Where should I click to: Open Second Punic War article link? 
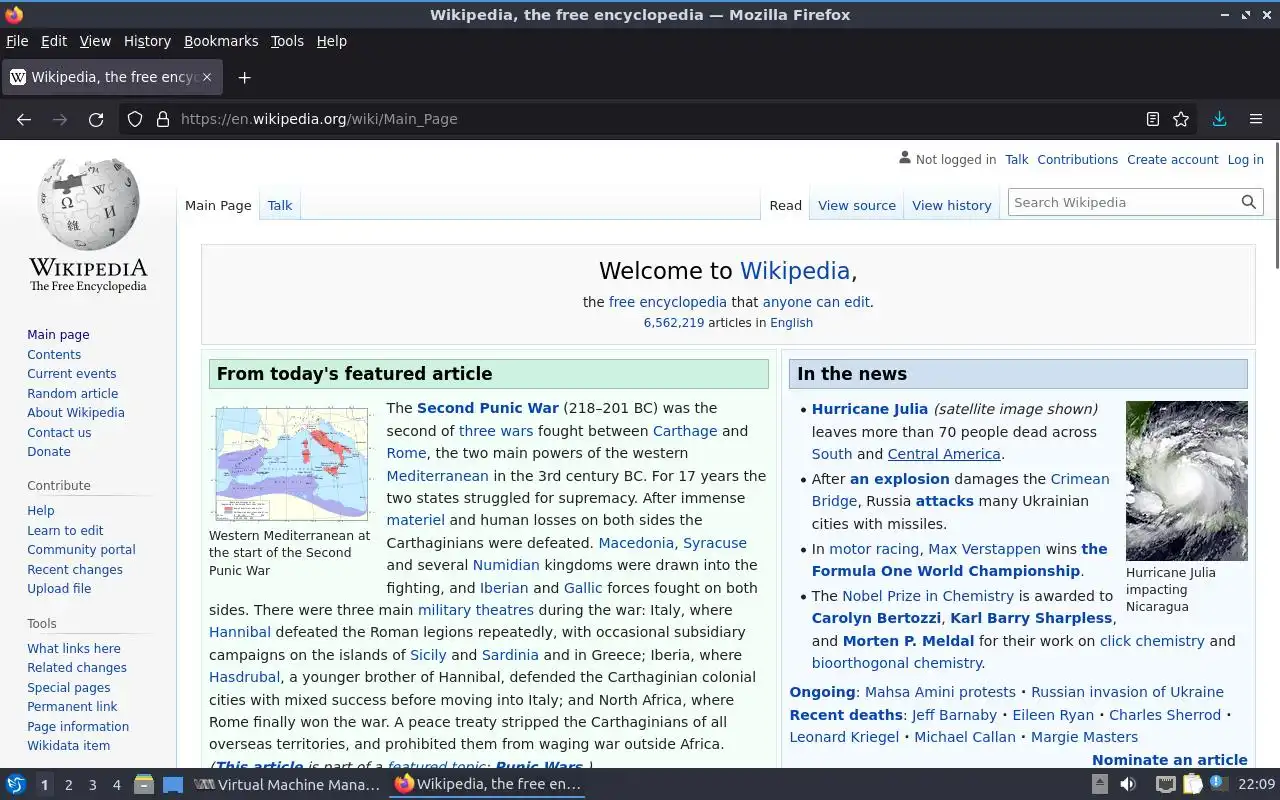pyautogui.click(x=488, y=408)
